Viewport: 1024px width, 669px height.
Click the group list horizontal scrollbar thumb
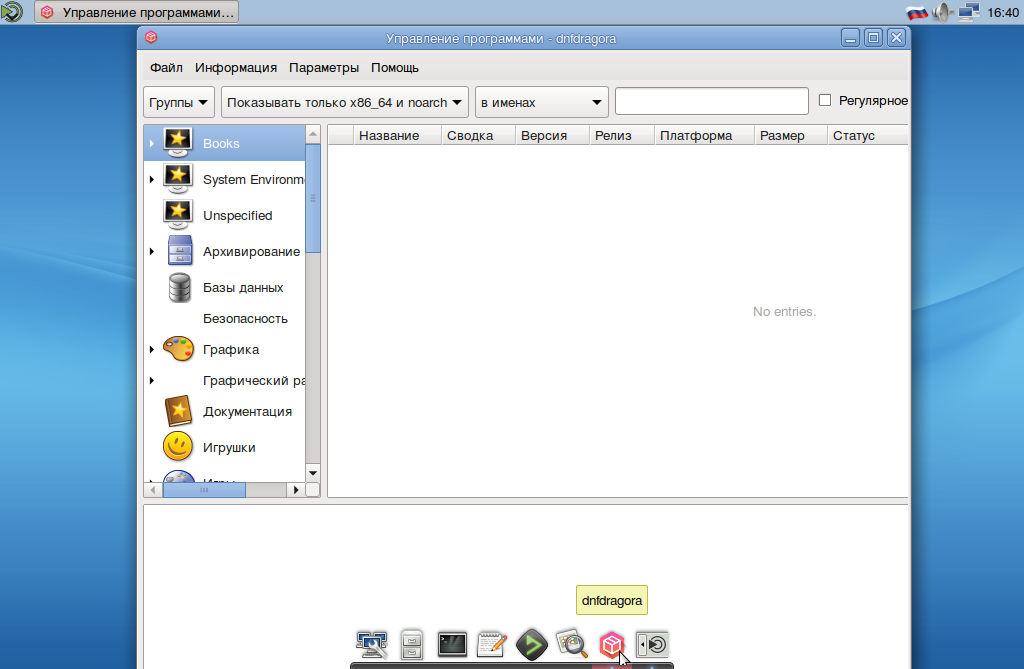pyautogui.click(x=204, y=489)
